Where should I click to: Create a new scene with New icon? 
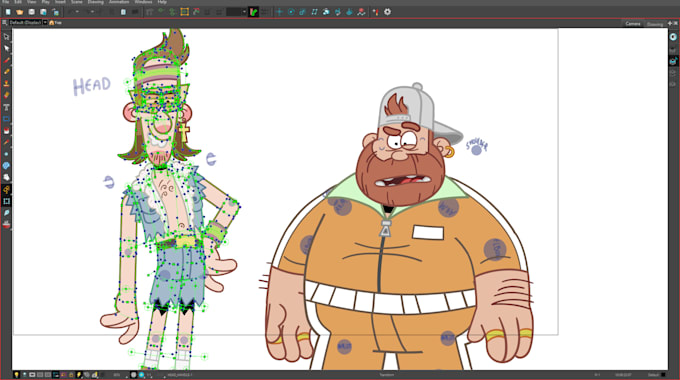pos(8,12)
